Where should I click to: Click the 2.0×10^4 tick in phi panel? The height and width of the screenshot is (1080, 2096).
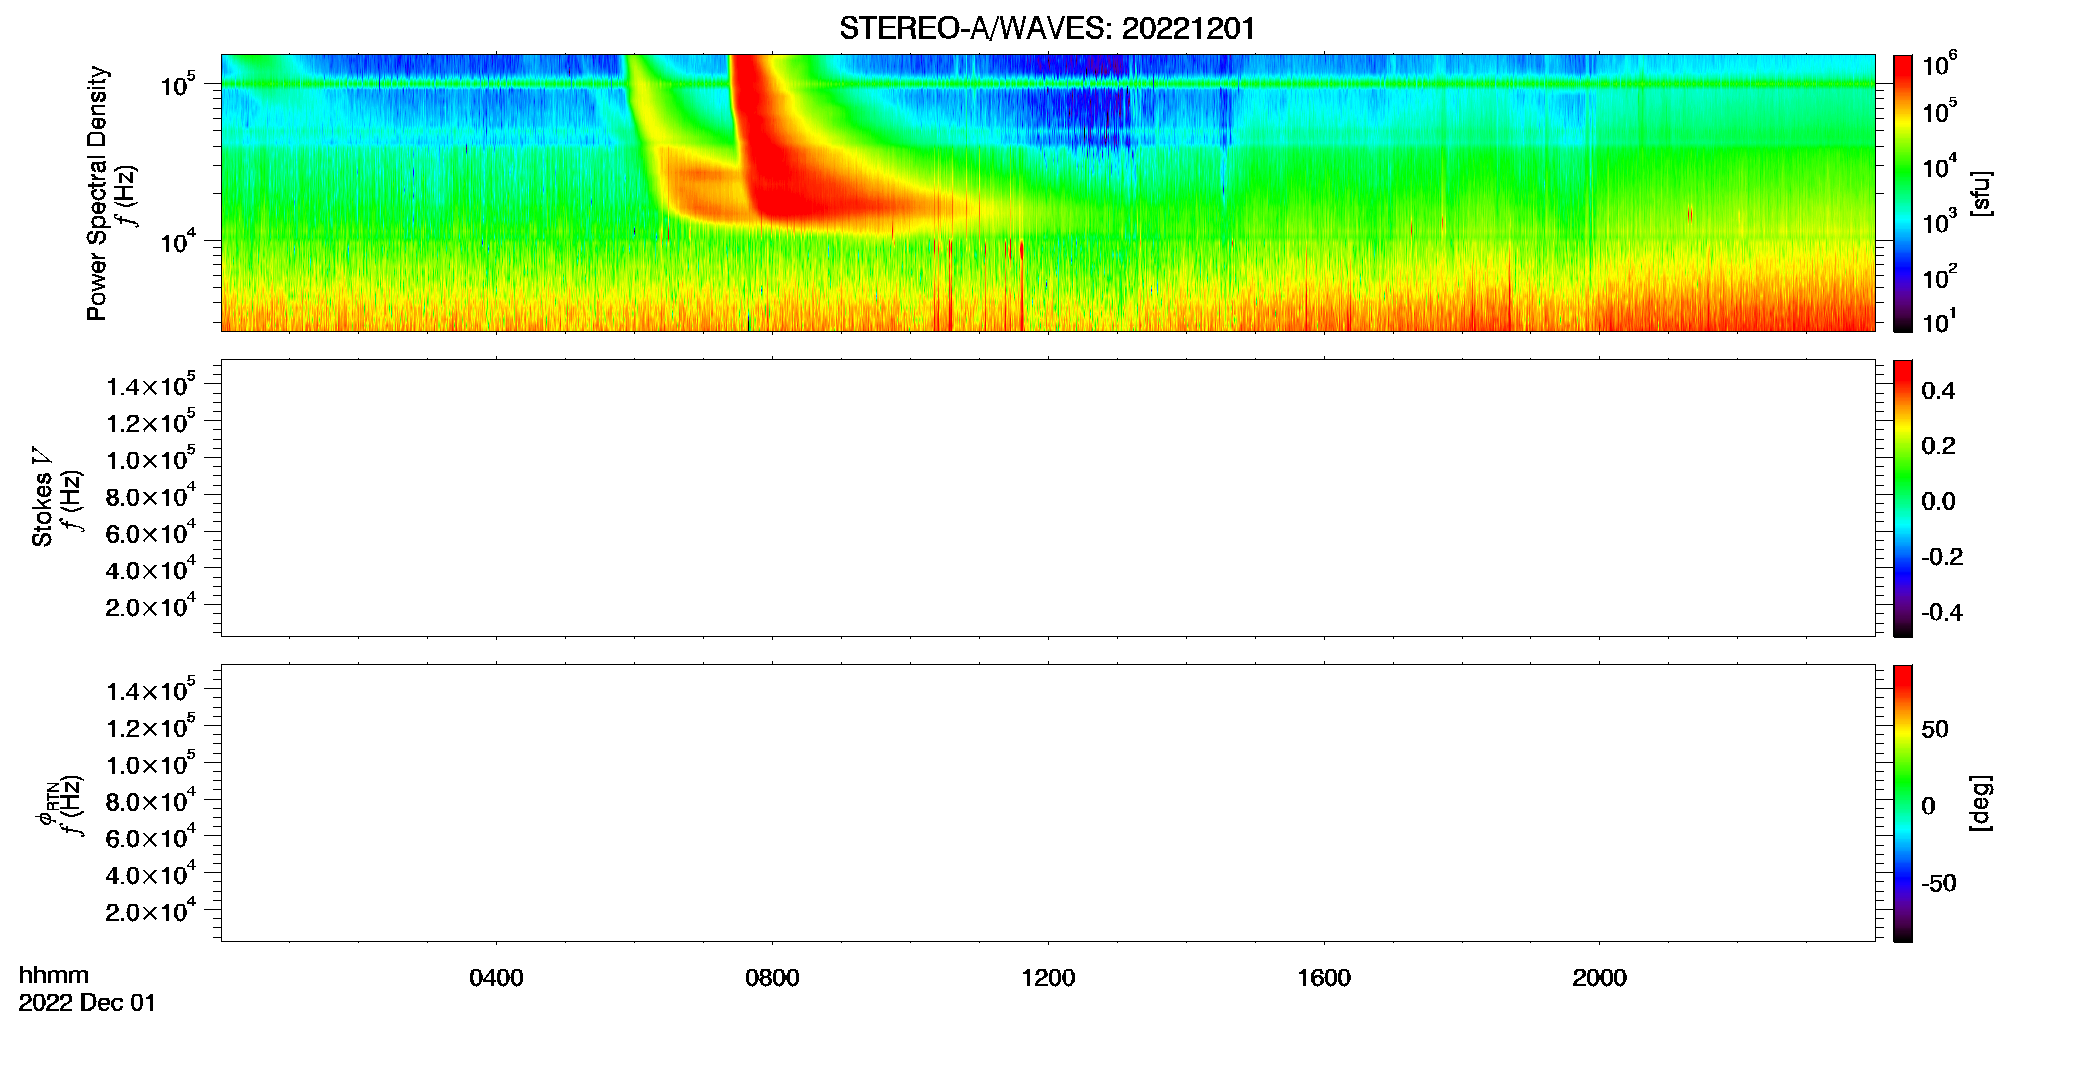pyautogui.click(x=151, y=911)
